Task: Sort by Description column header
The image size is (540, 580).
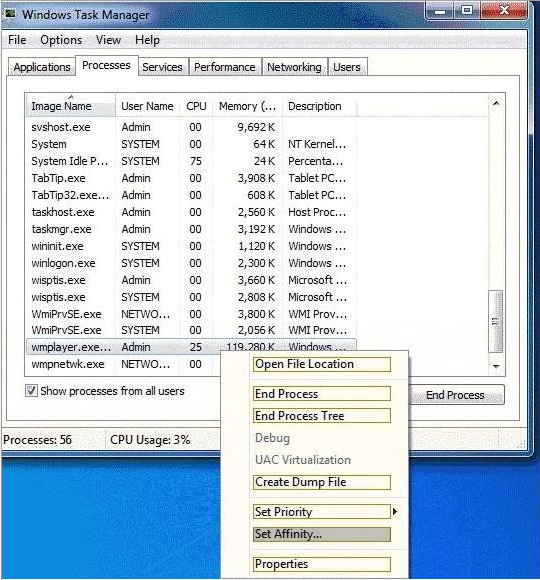Action: point(319,106)
